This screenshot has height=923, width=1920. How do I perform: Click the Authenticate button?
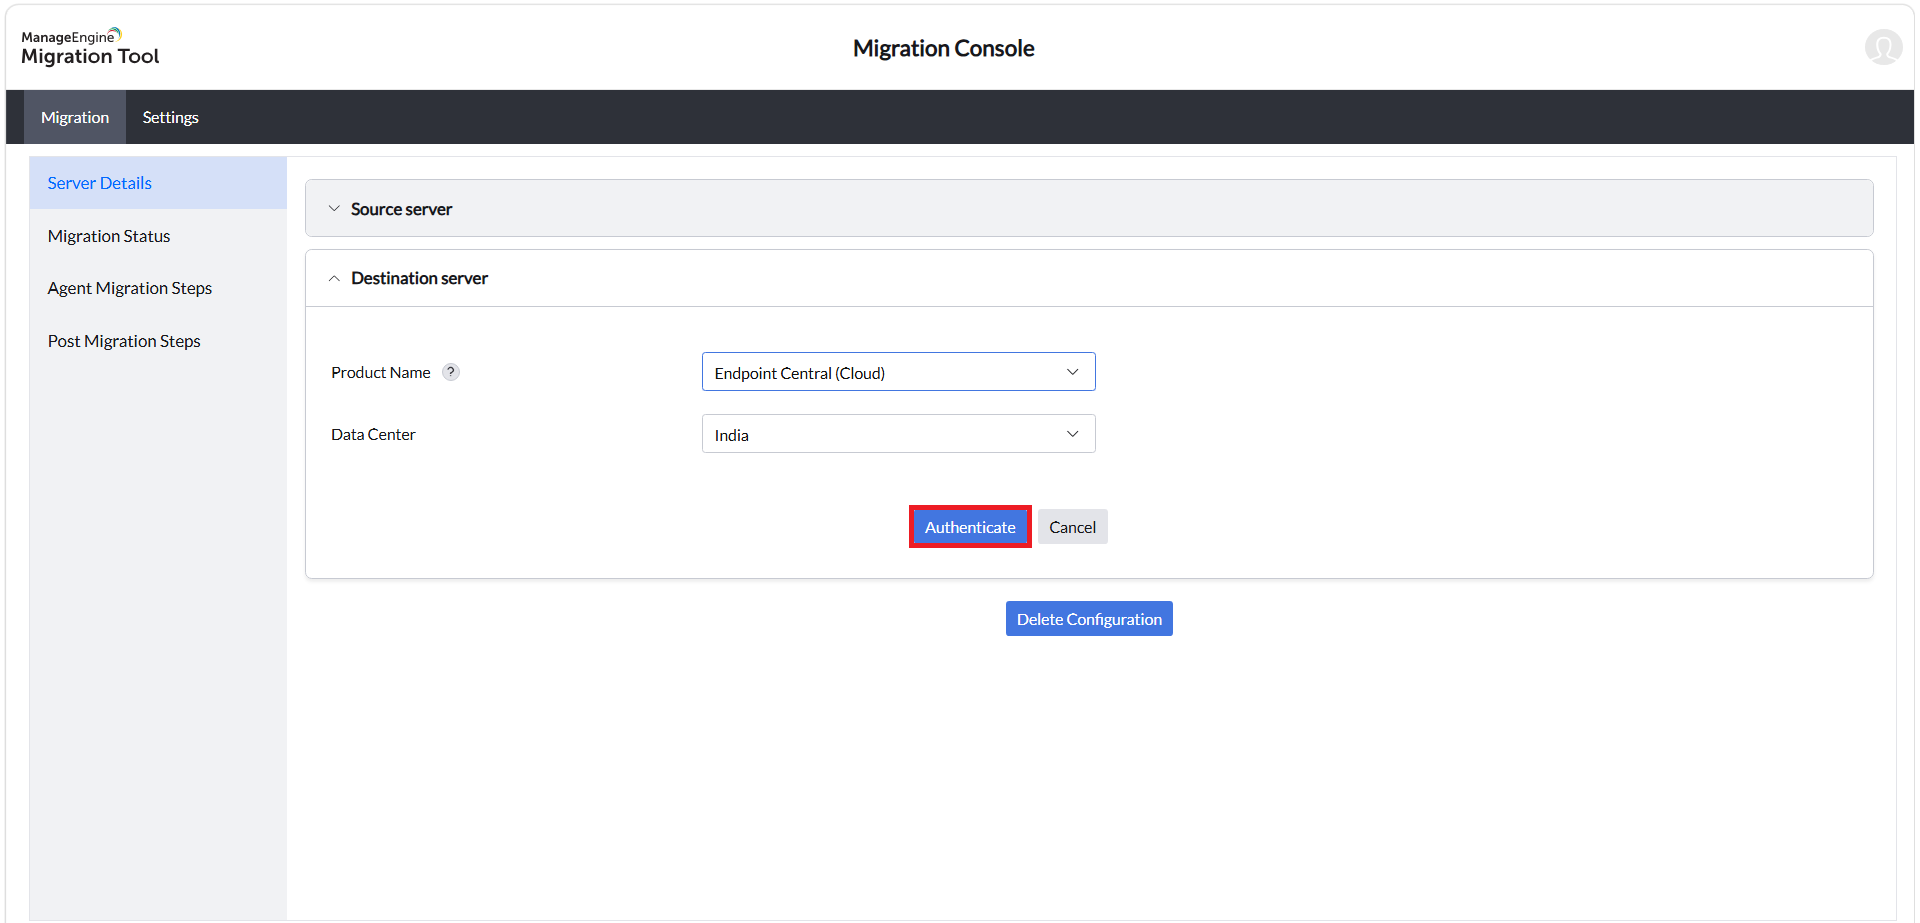coord(970,527)
